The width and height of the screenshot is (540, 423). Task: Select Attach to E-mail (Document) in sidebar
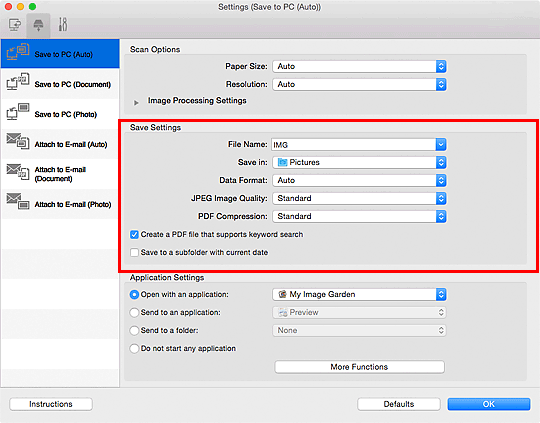(60, 174)
